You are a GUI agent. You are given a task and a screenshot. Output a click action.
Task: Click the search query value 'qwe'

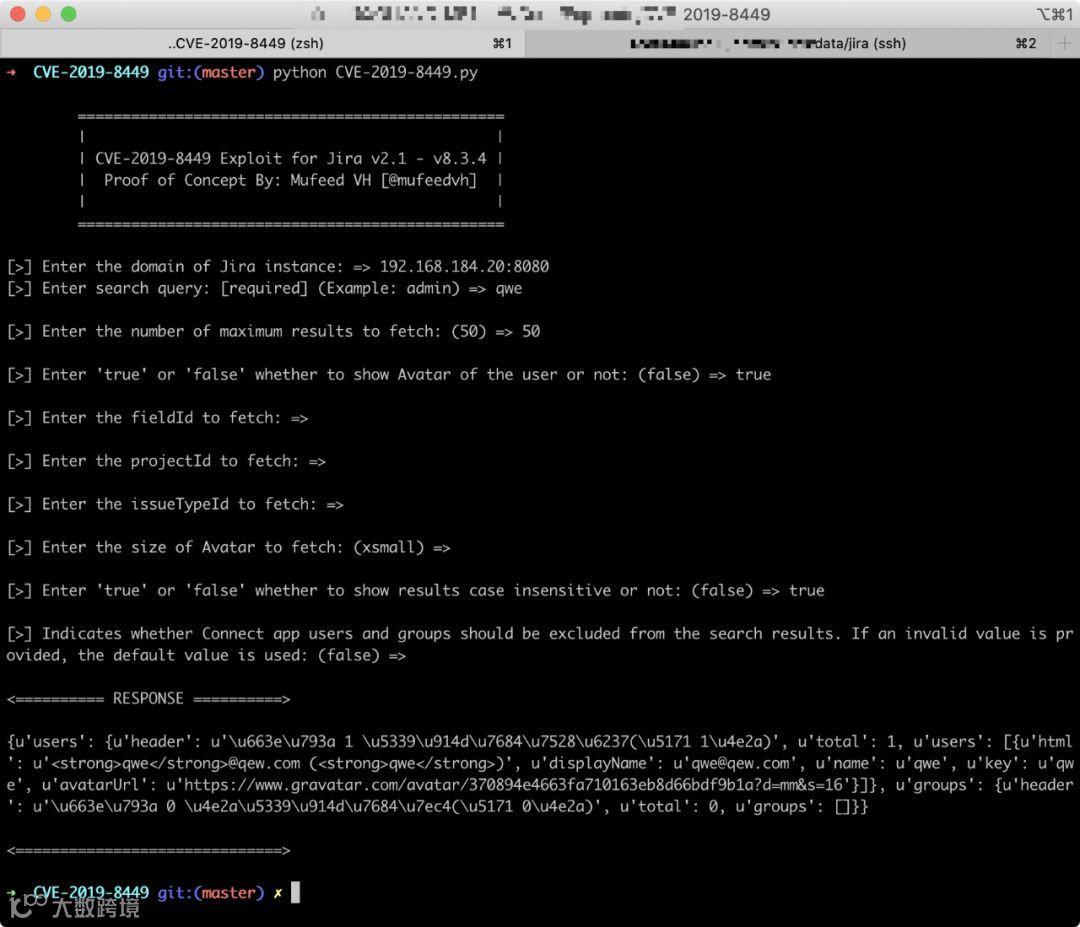coord(509,289)
